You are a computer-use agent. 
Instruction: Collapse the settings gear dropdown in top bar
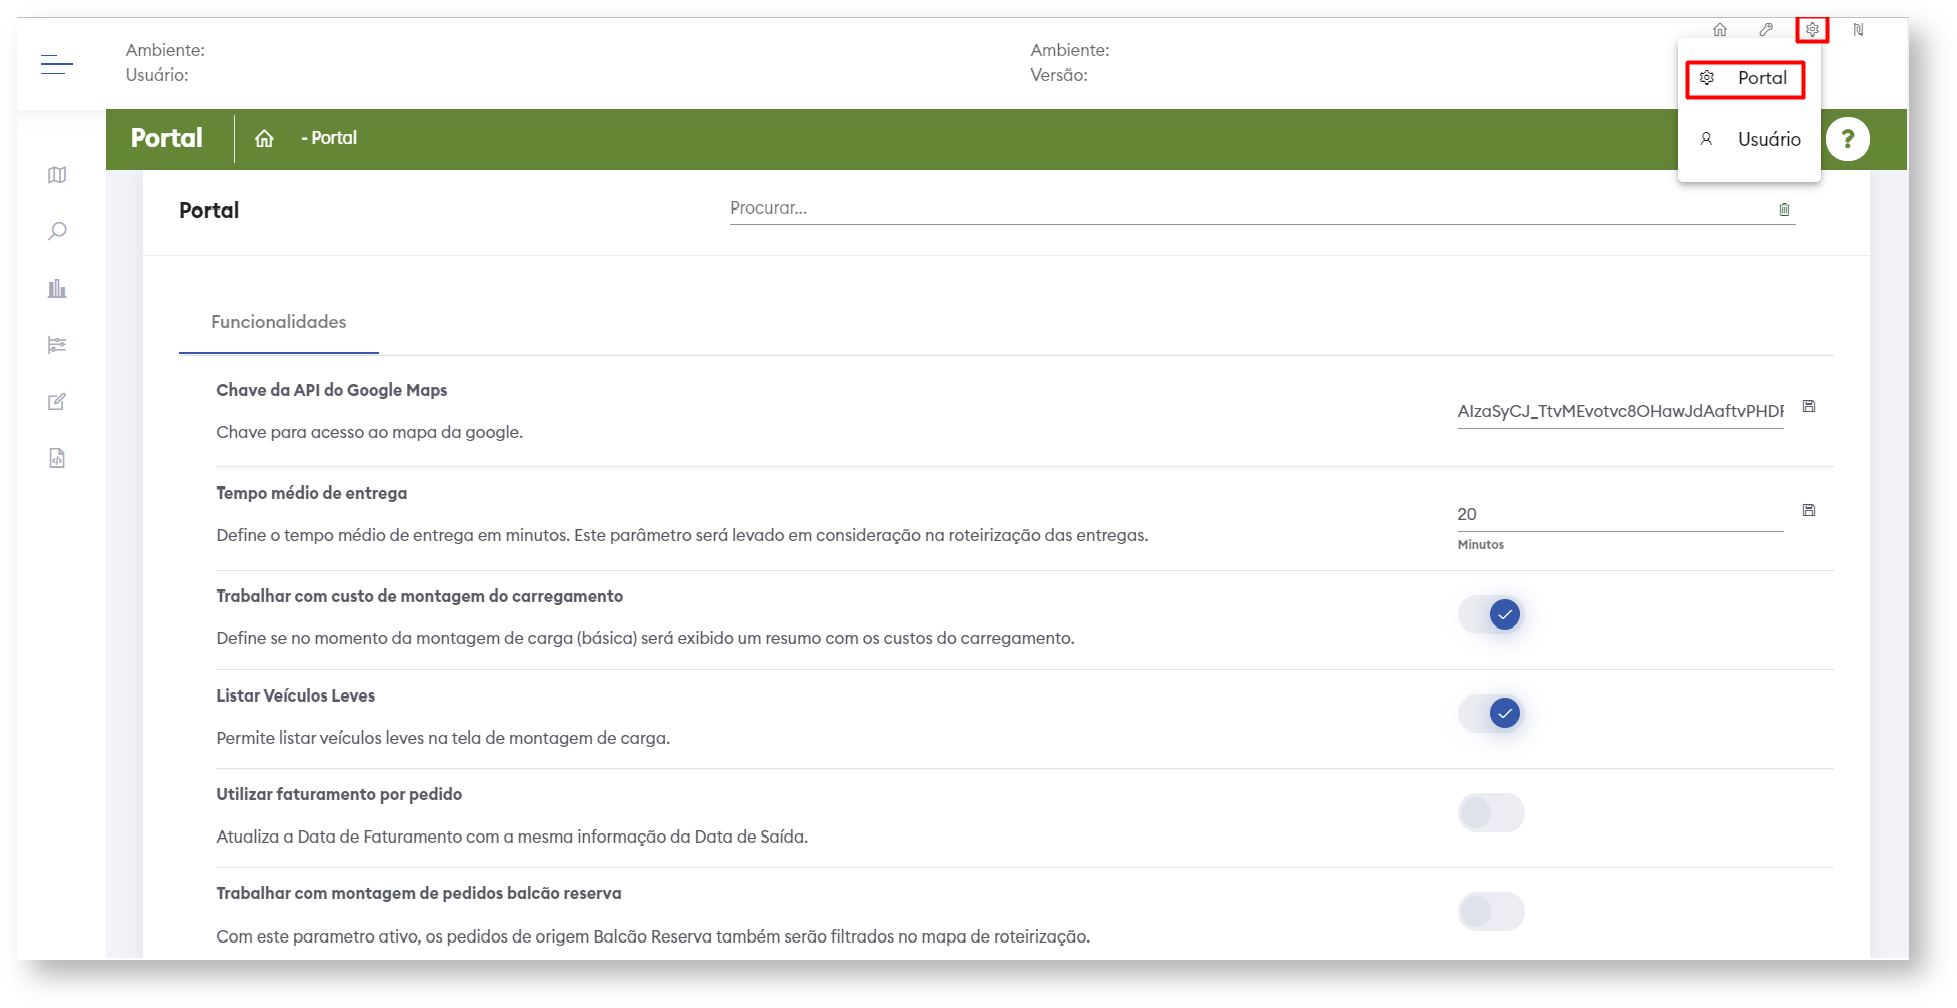click(x=1812, y=30)
